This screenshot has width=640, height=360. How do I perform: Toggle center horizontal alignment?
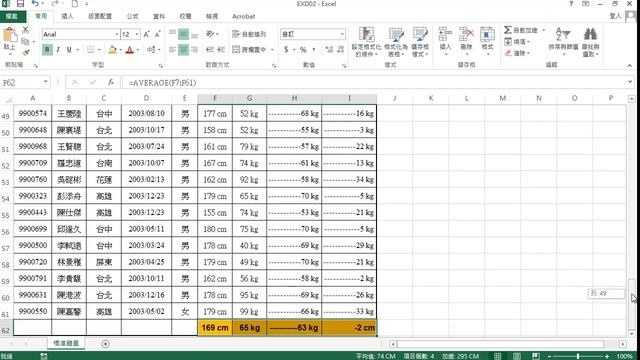pos(183,50)
